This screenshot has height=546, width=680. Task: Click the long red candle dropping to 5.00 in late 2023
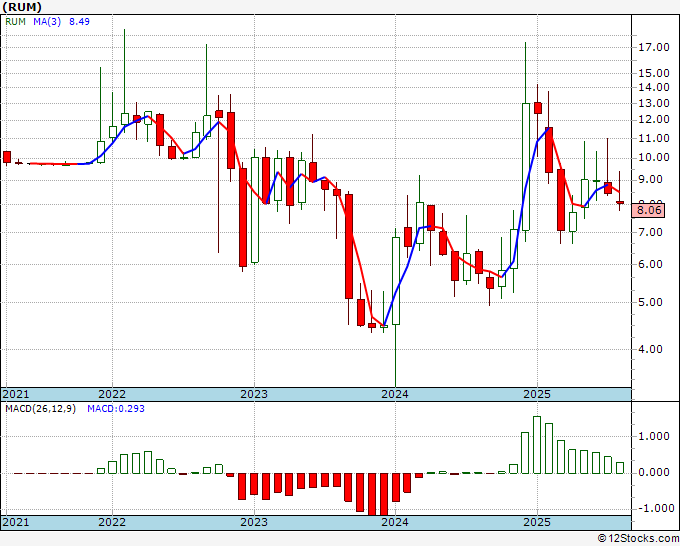pos(349,246)
